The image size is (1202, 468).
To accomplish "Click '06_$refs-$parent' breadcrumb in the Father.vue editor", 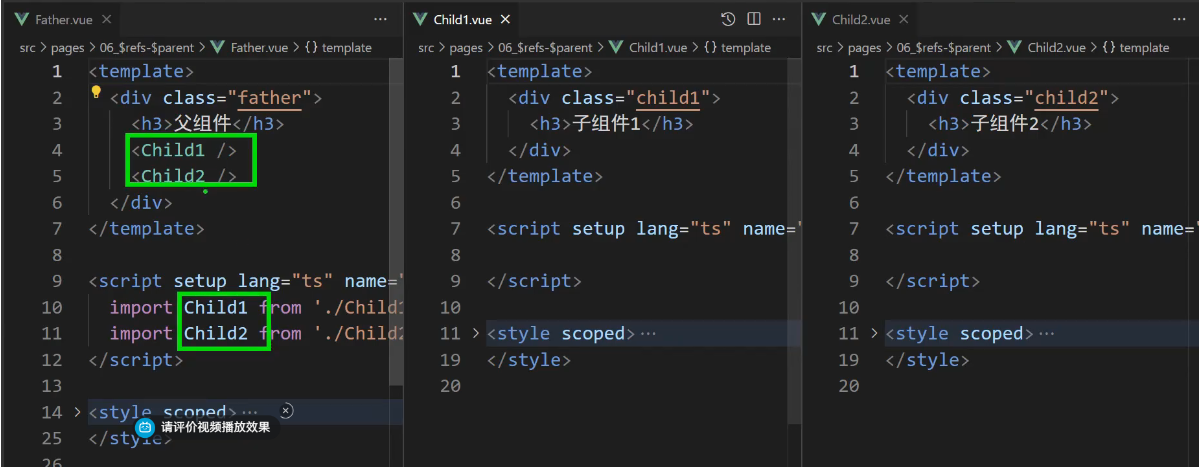I will click(x=146, y=47).
